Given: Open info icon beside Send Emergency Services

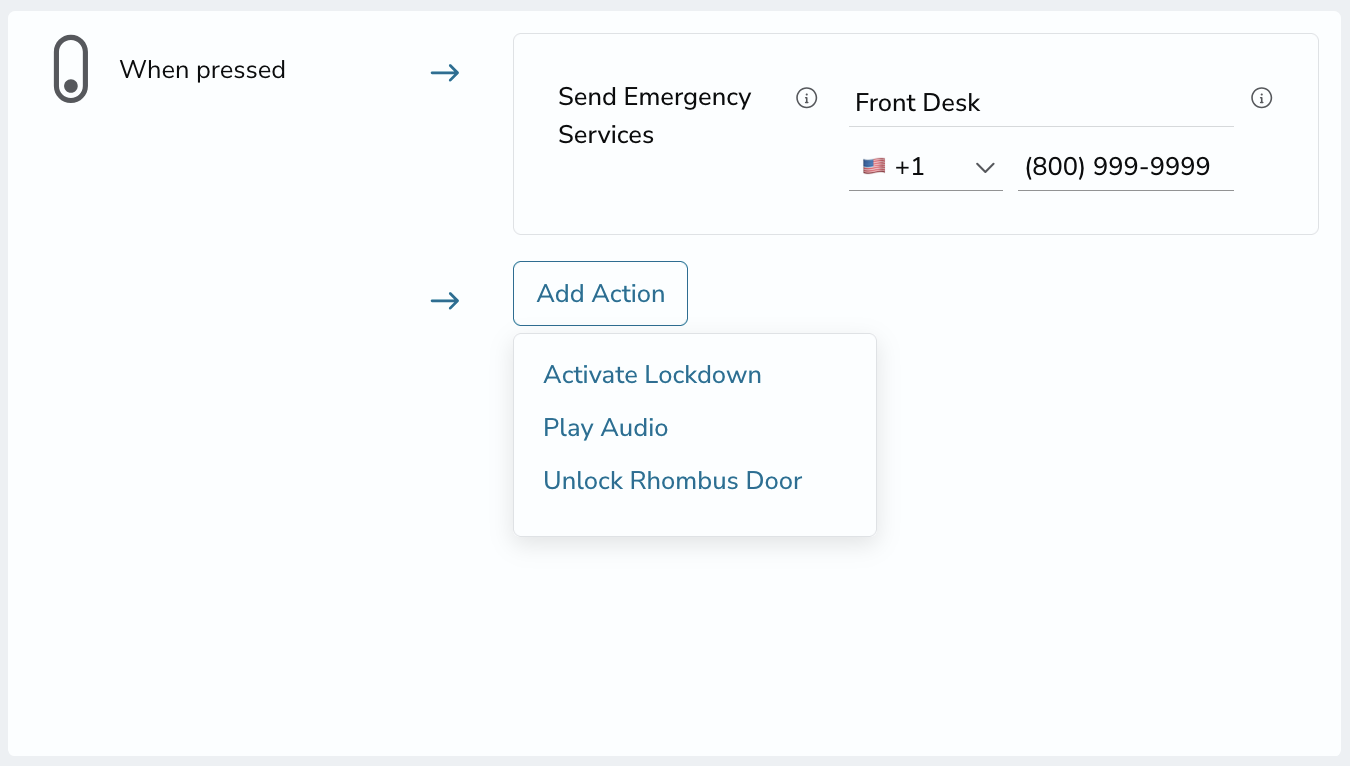Looking at the screenshot, I should (x=806, y=98).
